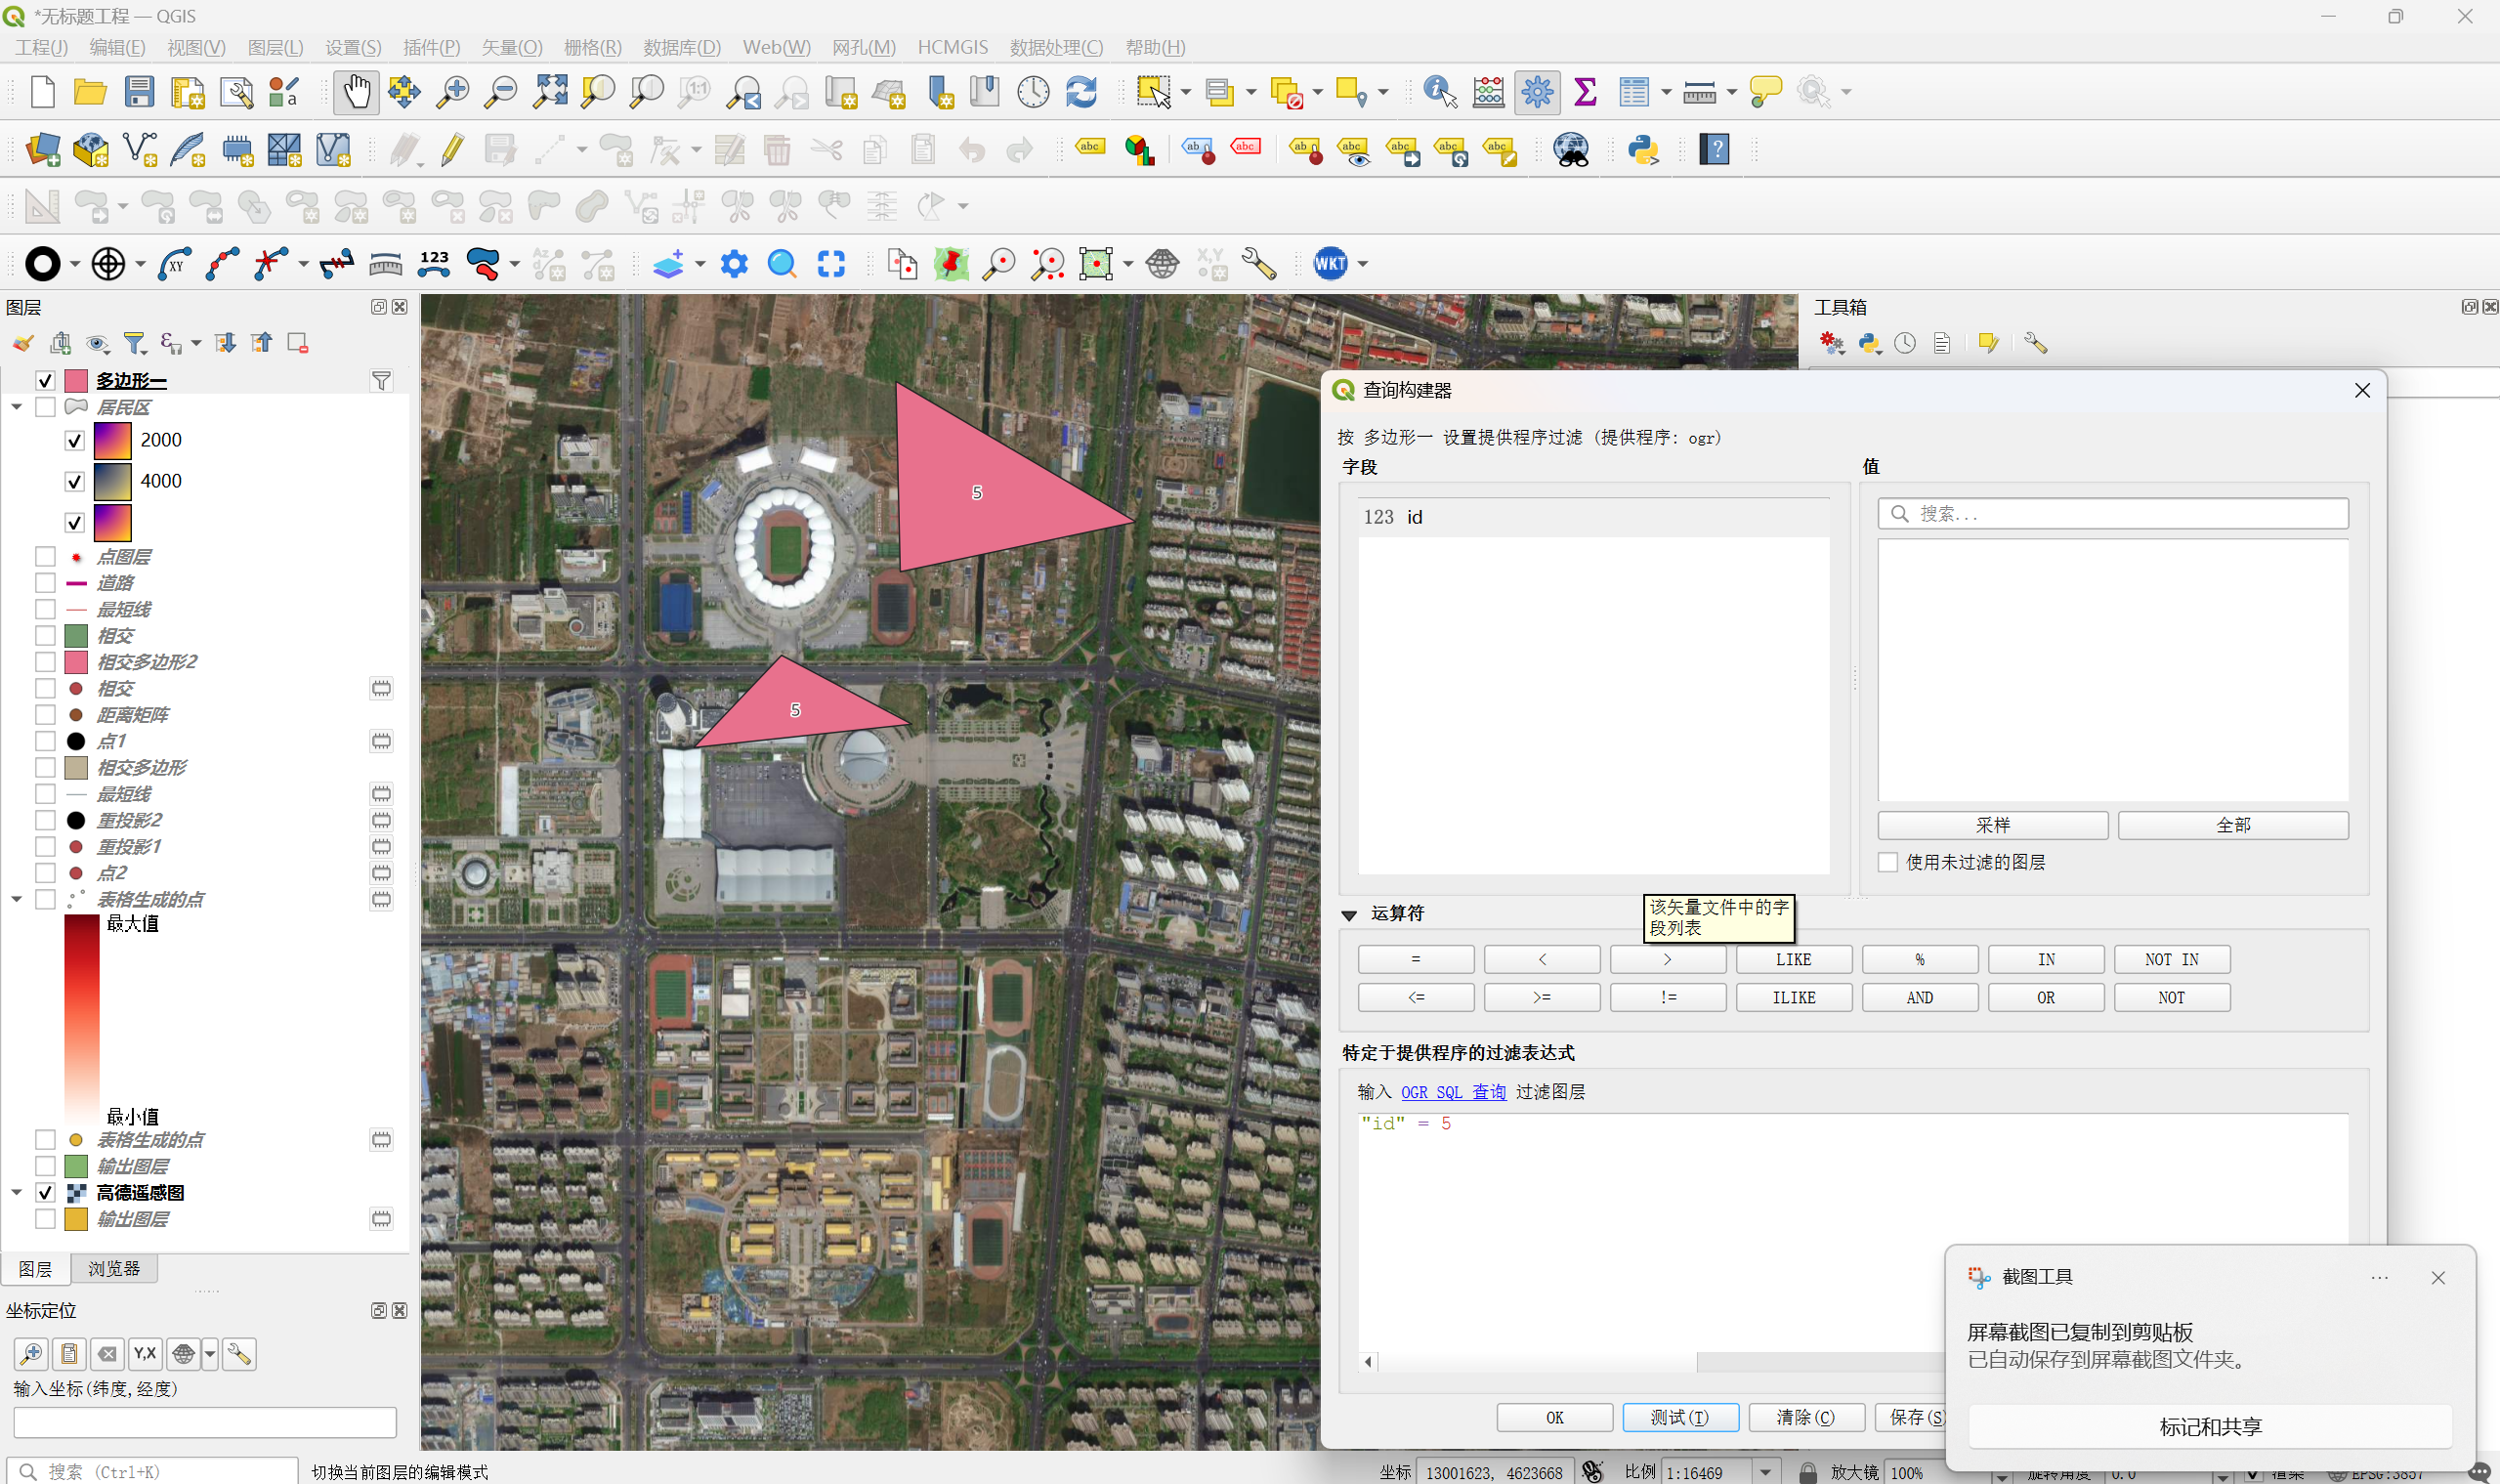Collapse the 居民区 layer group
Image resolution: width=2500 pixels, height=1484 pixels.
[x=17, y=407]
